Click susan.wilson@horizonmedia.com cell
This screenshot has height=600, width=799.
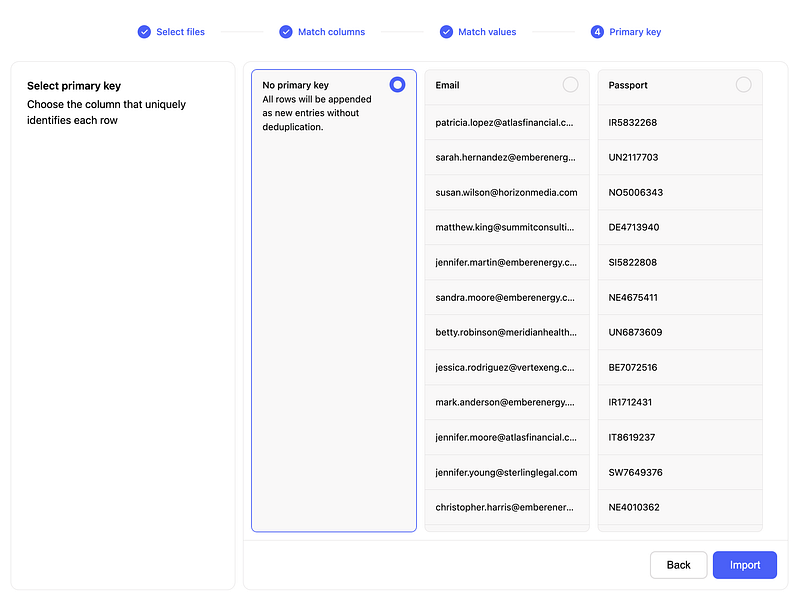tap(507, 193)
